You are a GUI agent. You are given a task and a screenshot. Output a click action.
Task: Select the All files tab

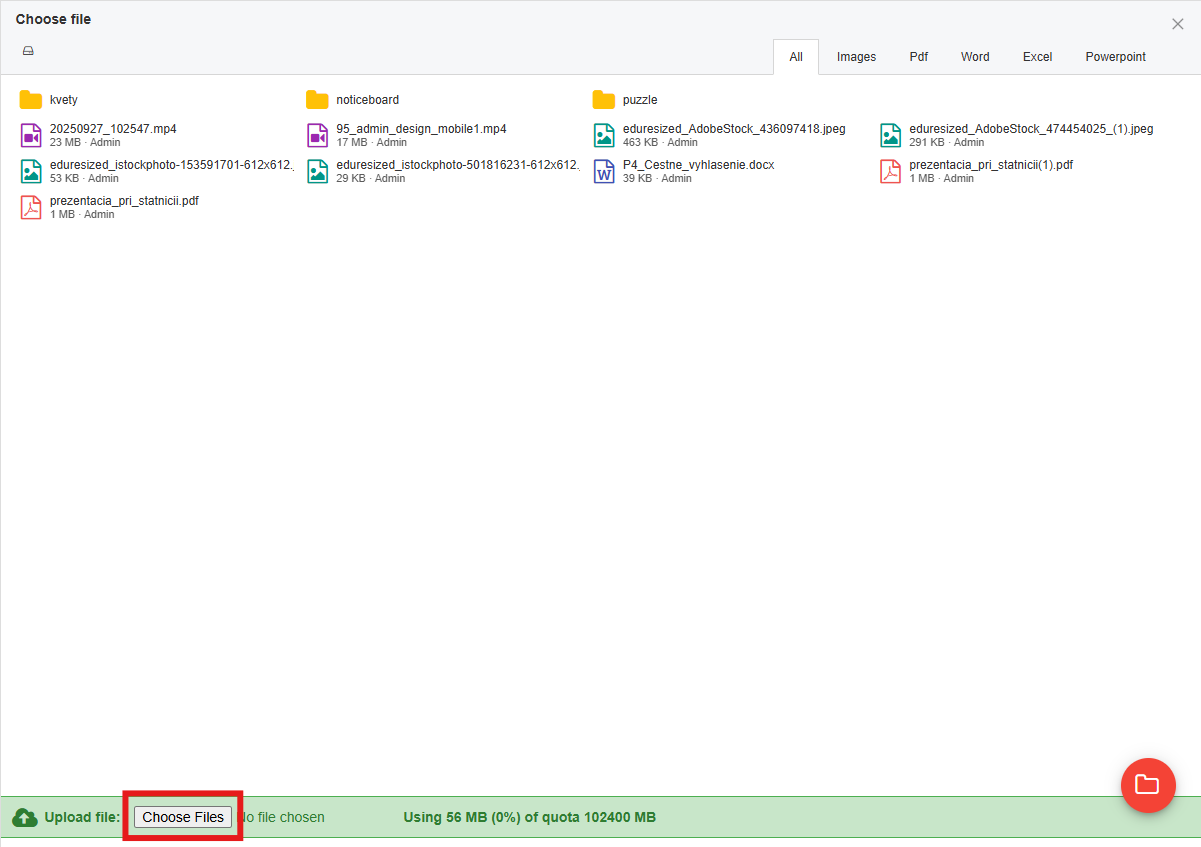coord(796,57)
